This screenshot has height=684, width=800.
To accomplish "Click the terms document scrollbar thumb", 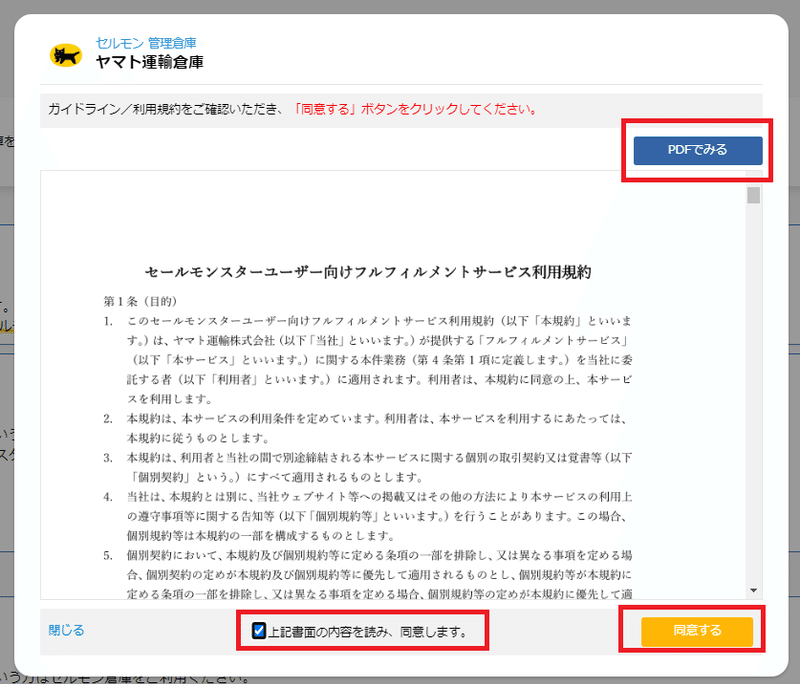I will [x=754, y=195].
